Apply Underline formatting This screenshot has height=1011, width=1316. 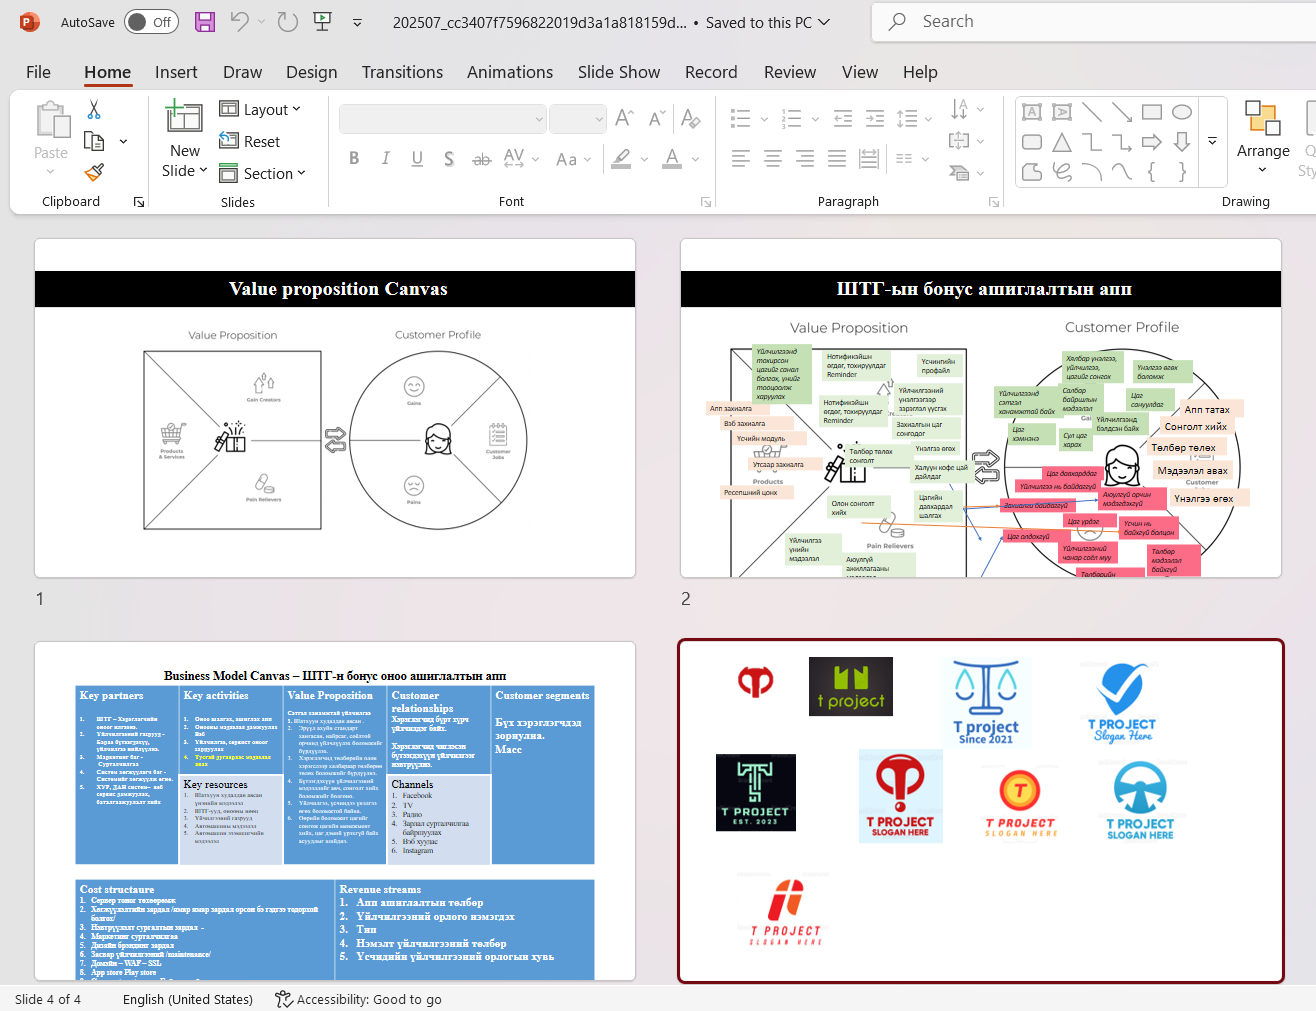[x=417, y=158]
